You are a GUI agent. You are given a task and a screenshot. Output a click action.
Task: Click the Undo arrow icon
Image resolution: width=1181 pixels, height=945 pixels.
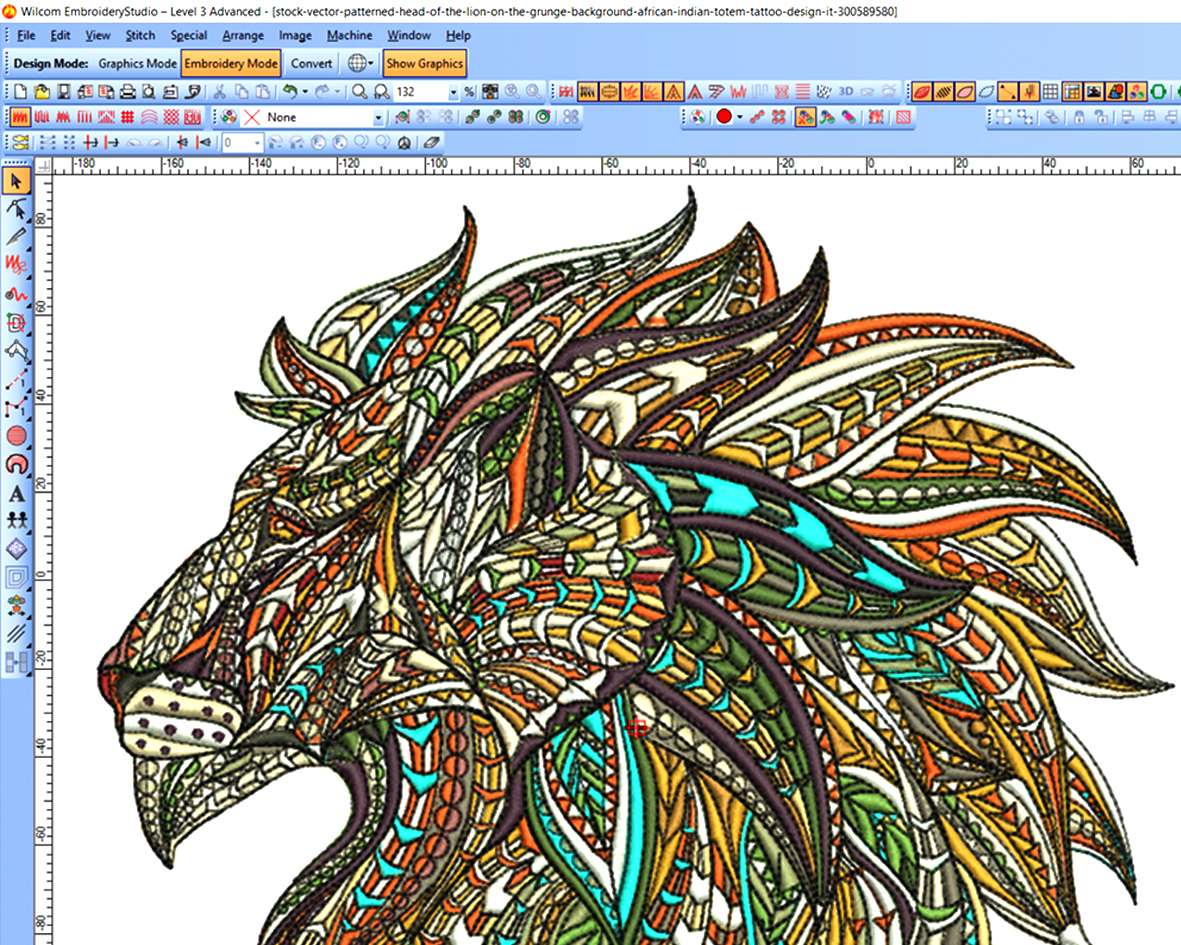290,92
